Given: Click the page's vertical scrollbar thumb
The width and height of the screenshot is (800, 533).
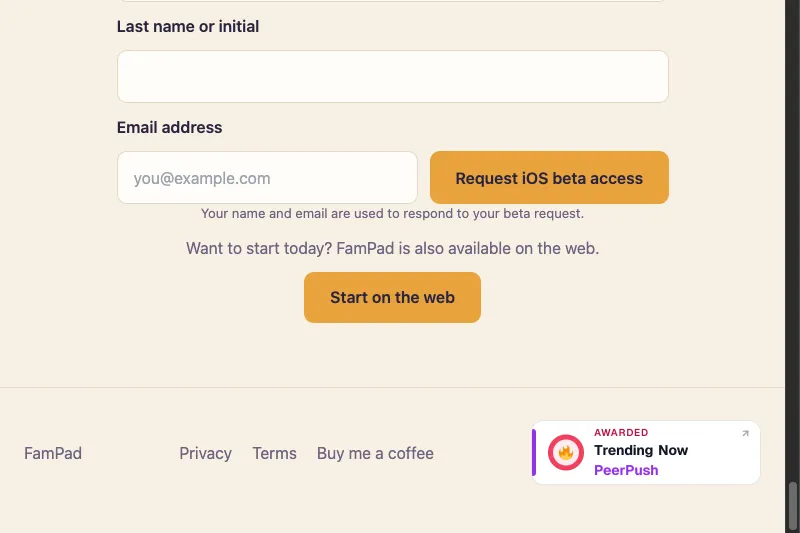Looking at the screenshot, I should (792, 504).
